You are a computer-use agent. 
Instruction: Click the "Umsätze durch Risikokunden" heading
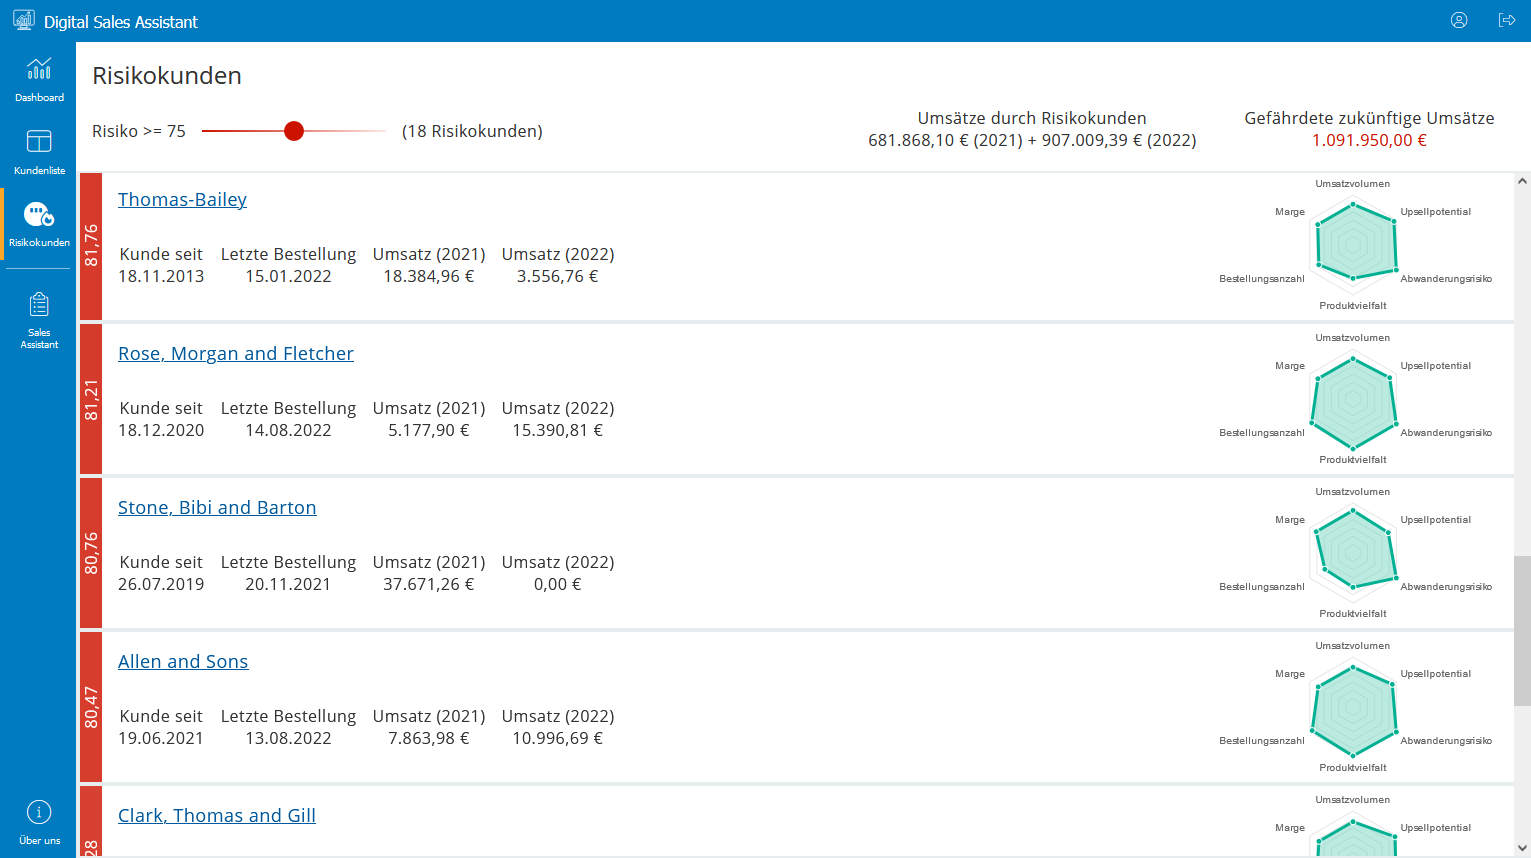click(1032, 118)
